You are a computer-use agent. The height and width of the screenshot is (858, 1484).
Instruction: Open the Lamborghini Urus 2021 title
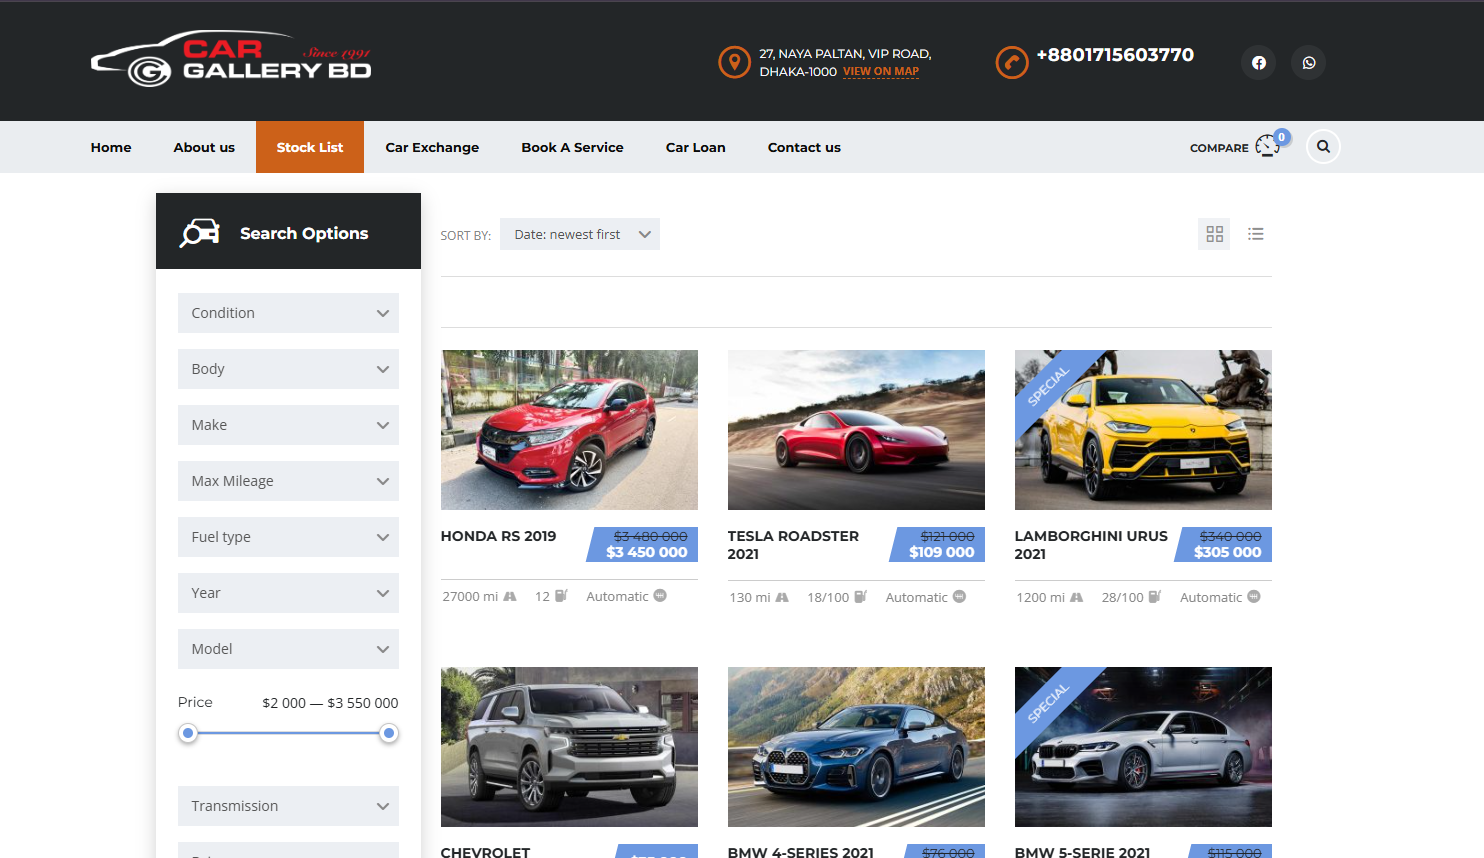1091,545
